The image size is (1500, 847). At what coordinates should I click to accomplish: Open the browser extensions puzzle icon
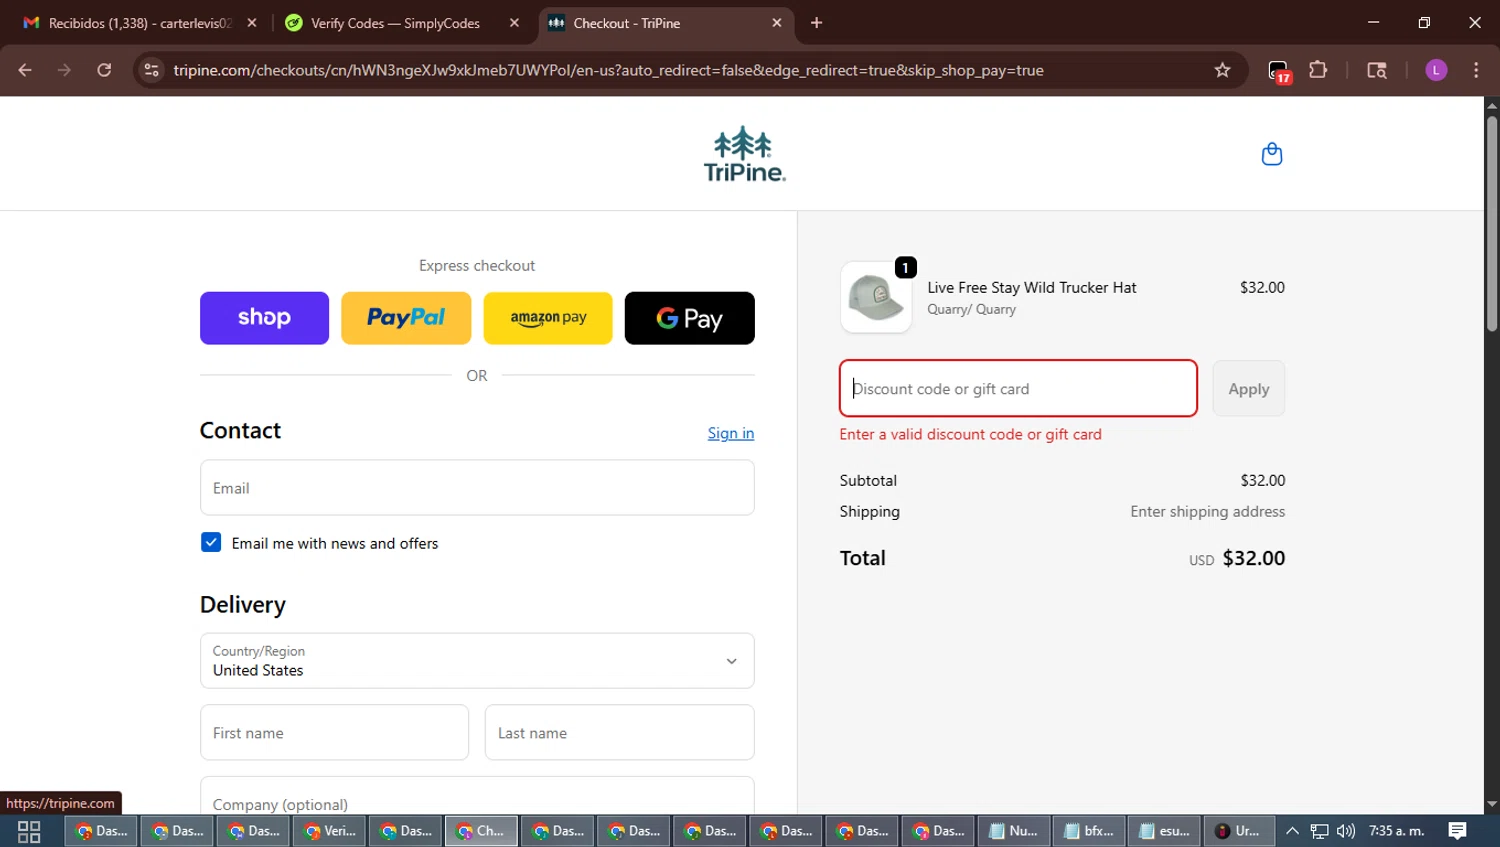click(1318, 70)
